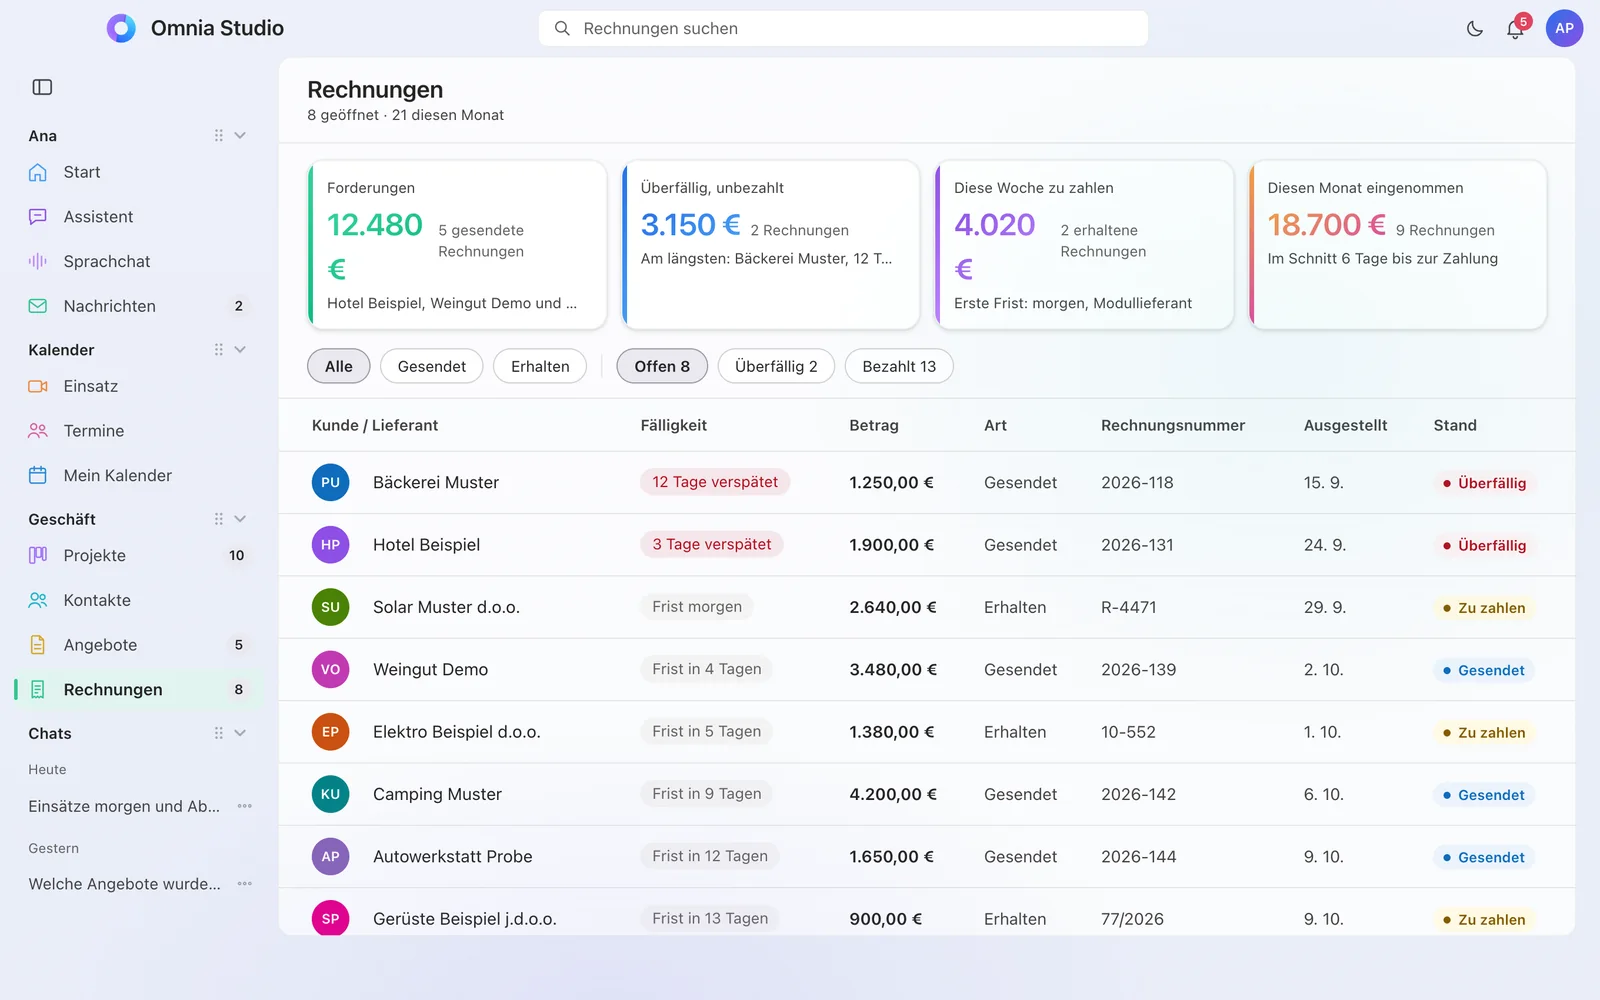The width and height of the screenshot is (1600, 1000).
Task: Open the Assistent chat icon
Action: (38, 217)
